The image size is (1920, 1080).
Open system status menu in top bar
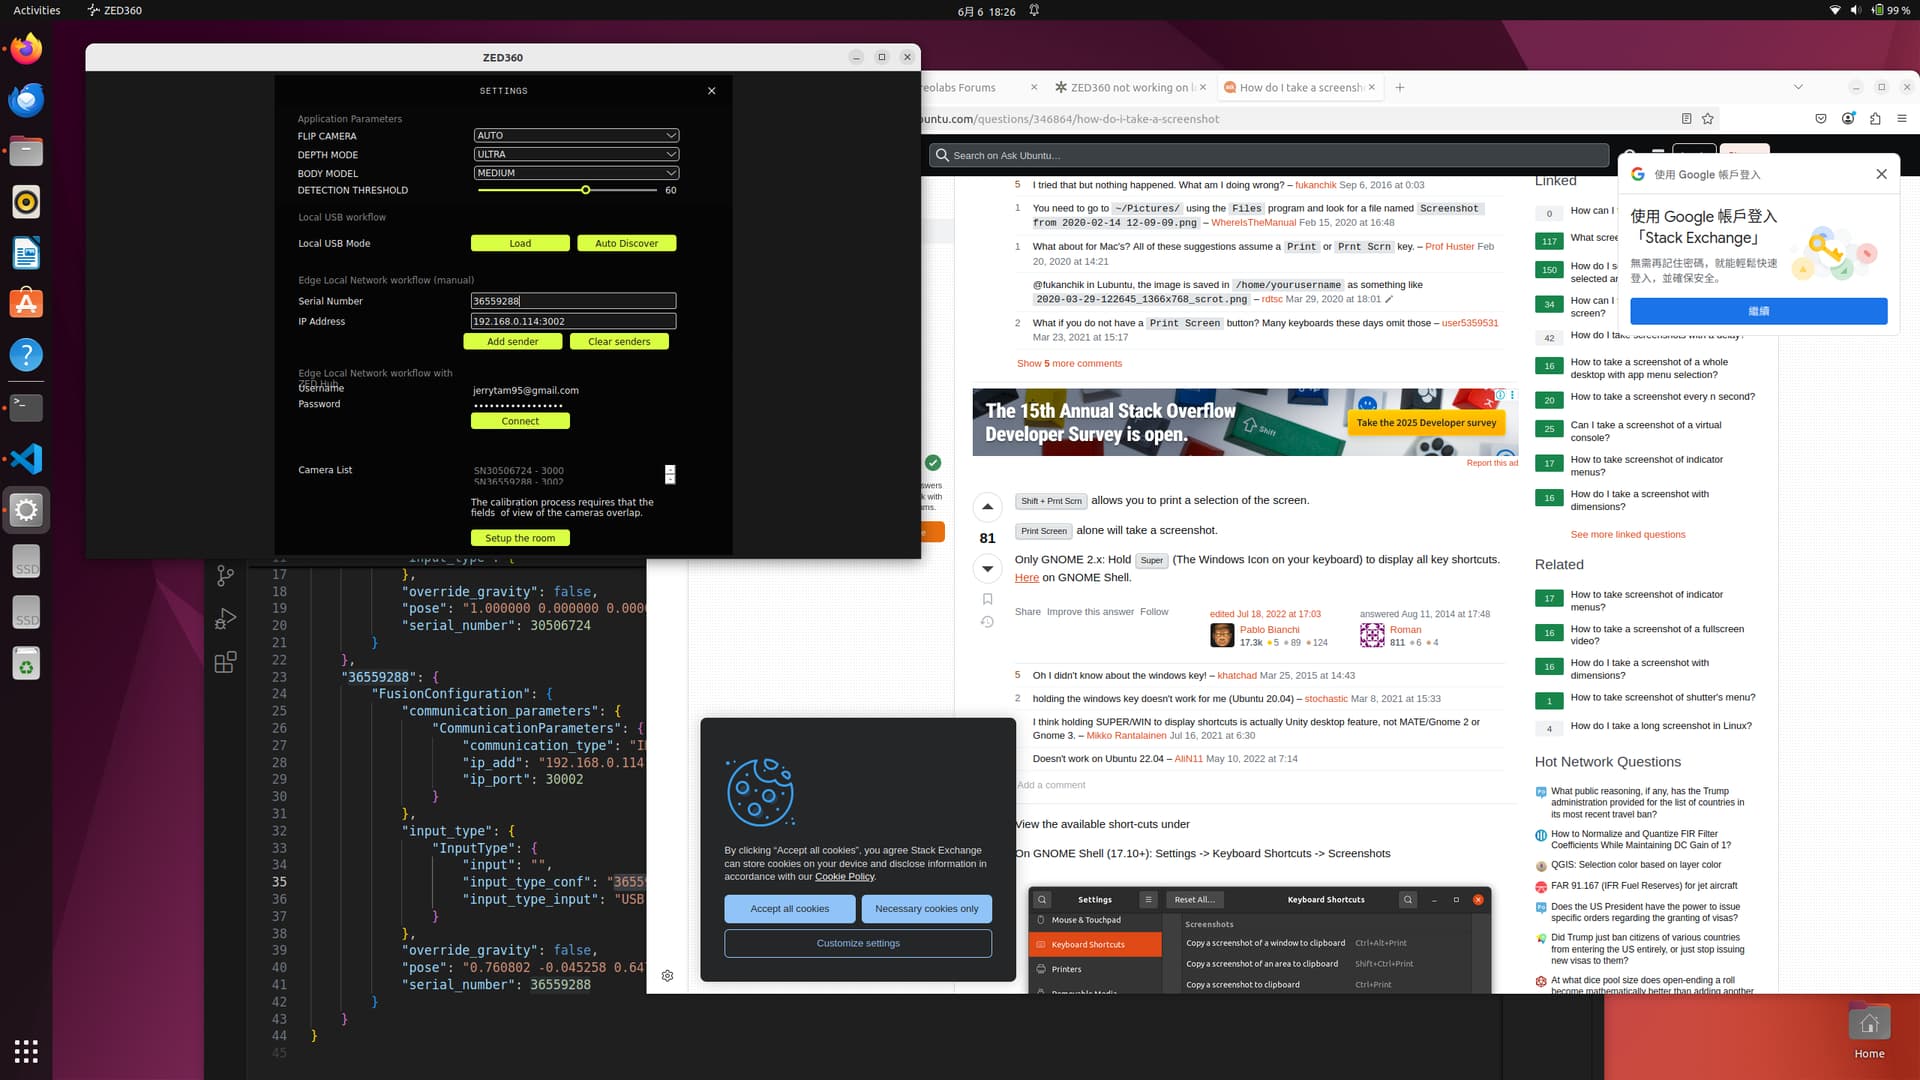(1868, 11)
